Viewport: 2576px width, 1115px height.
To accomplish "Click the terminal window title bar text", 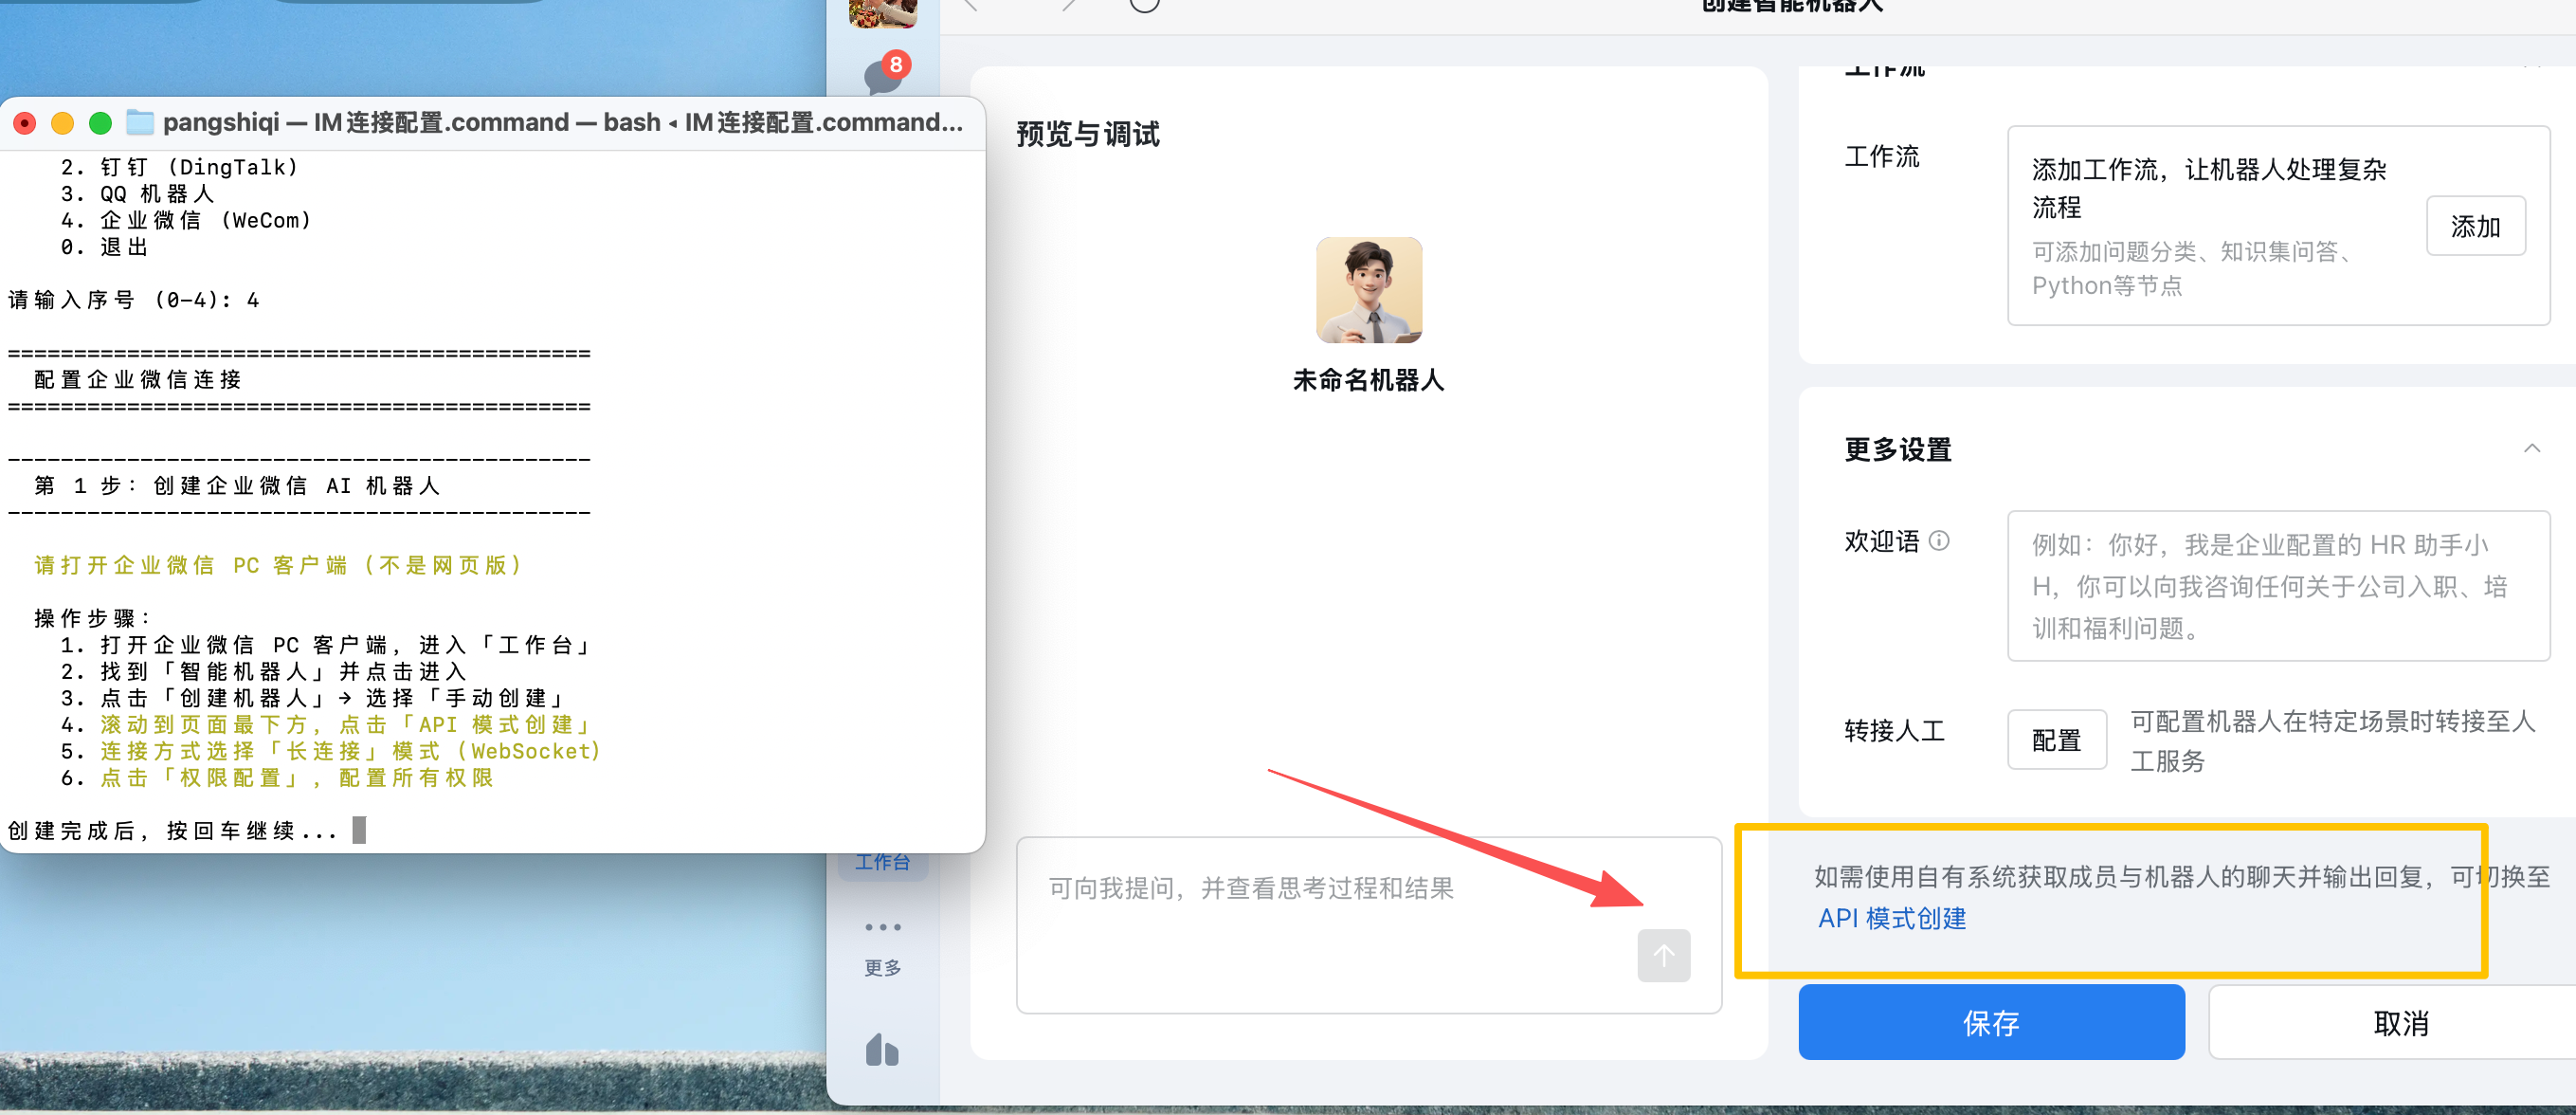I will 562,122.
